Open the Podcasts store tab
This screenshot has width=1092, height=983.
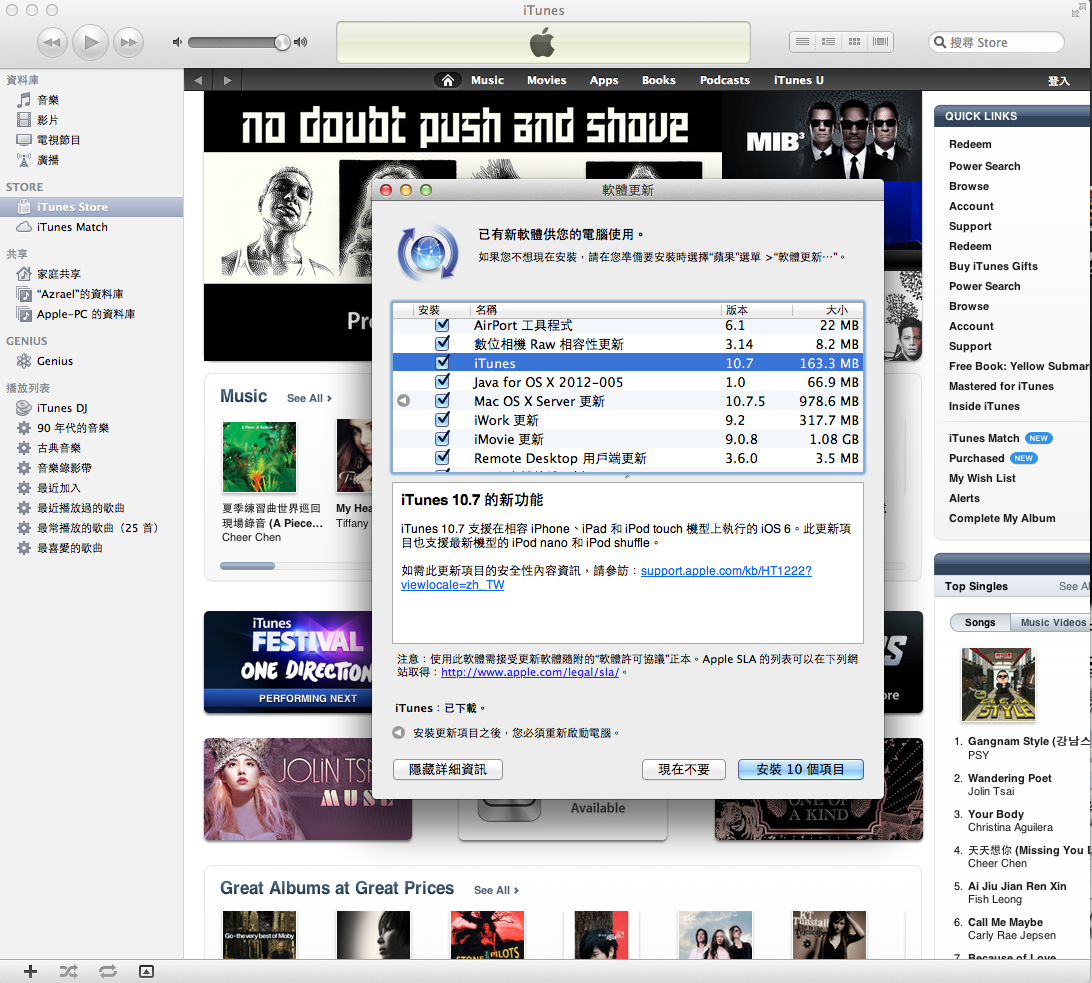click(725, 80)
